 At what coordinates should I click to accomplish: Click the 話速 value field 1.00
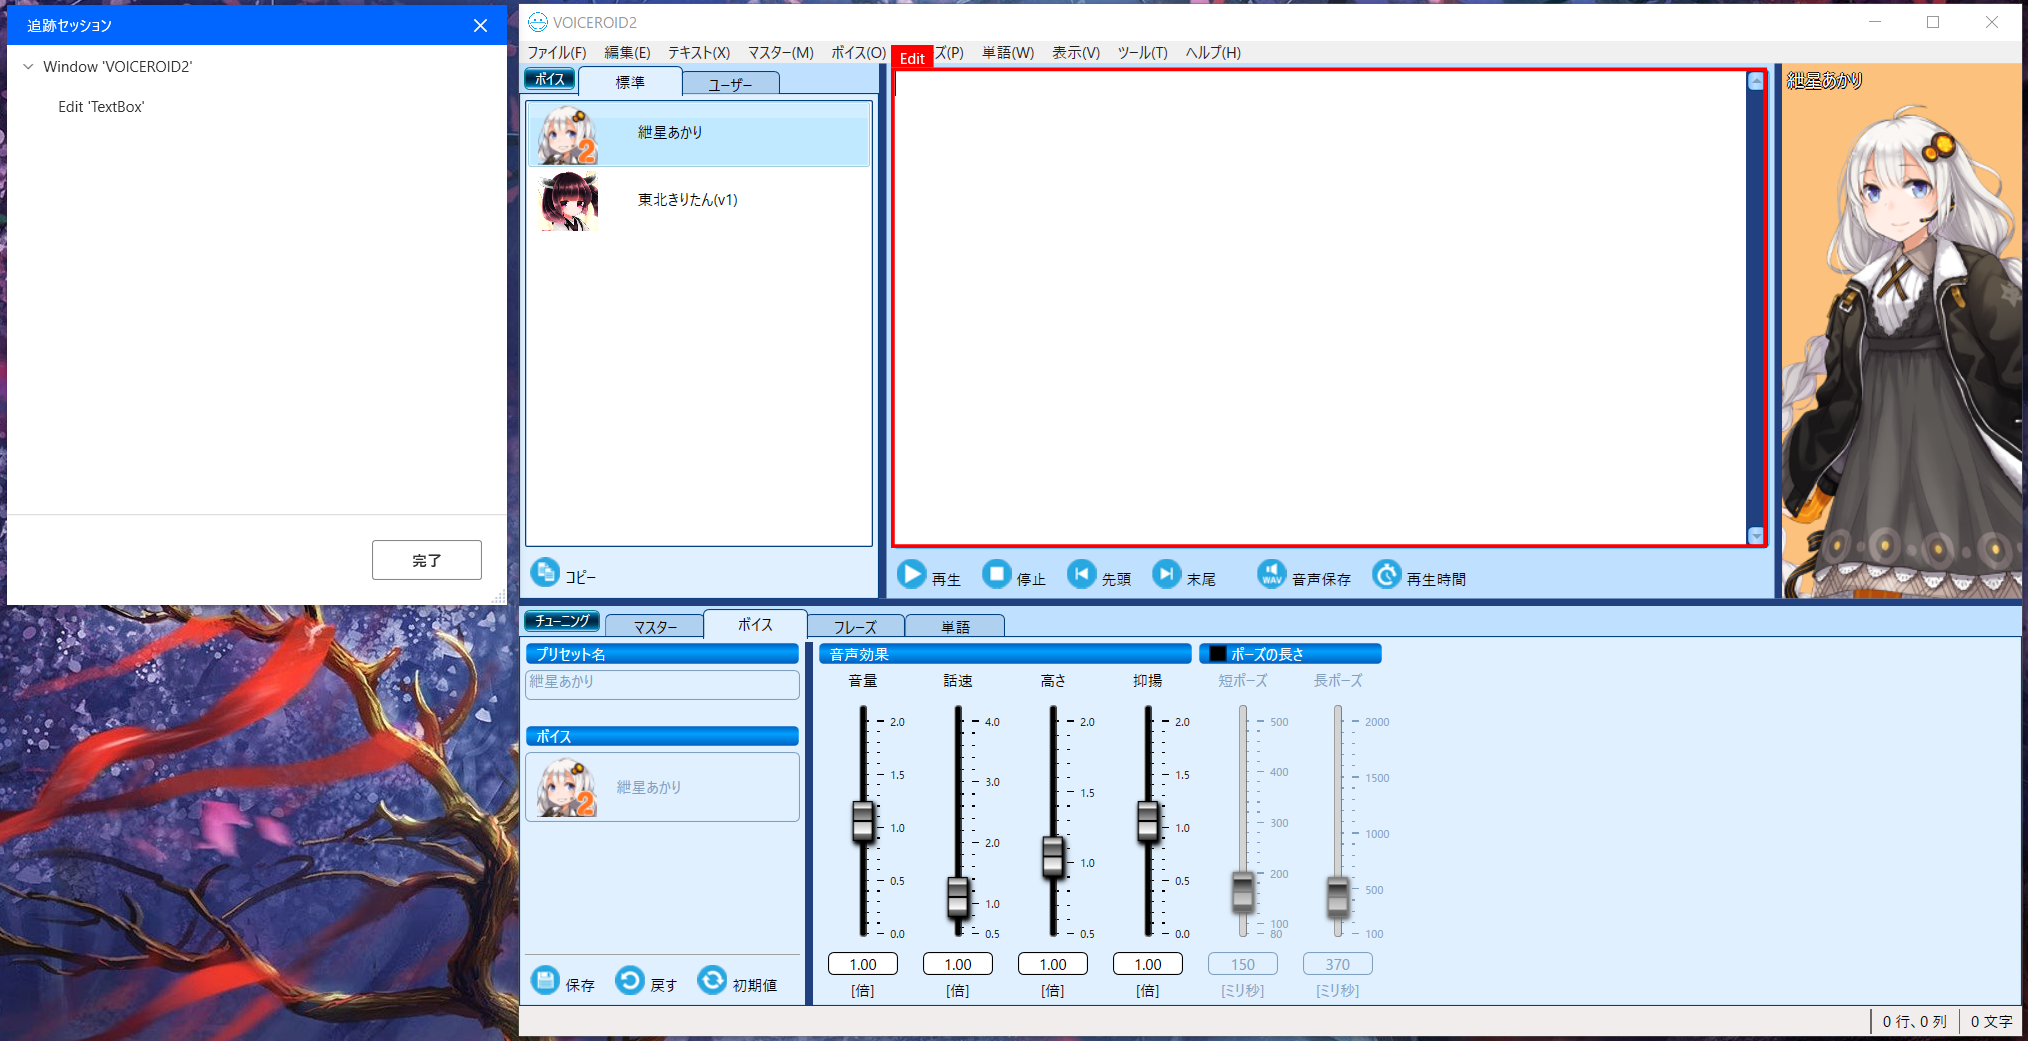[958, 964]
